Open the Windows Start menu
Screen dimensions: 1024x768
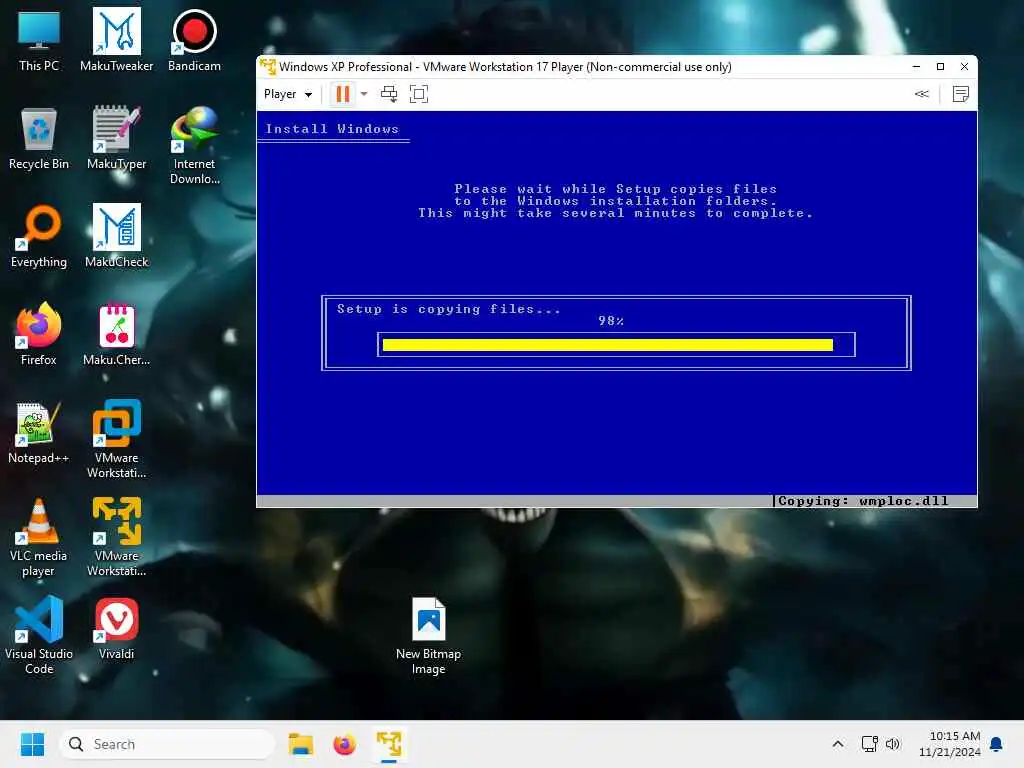[33, 744]
